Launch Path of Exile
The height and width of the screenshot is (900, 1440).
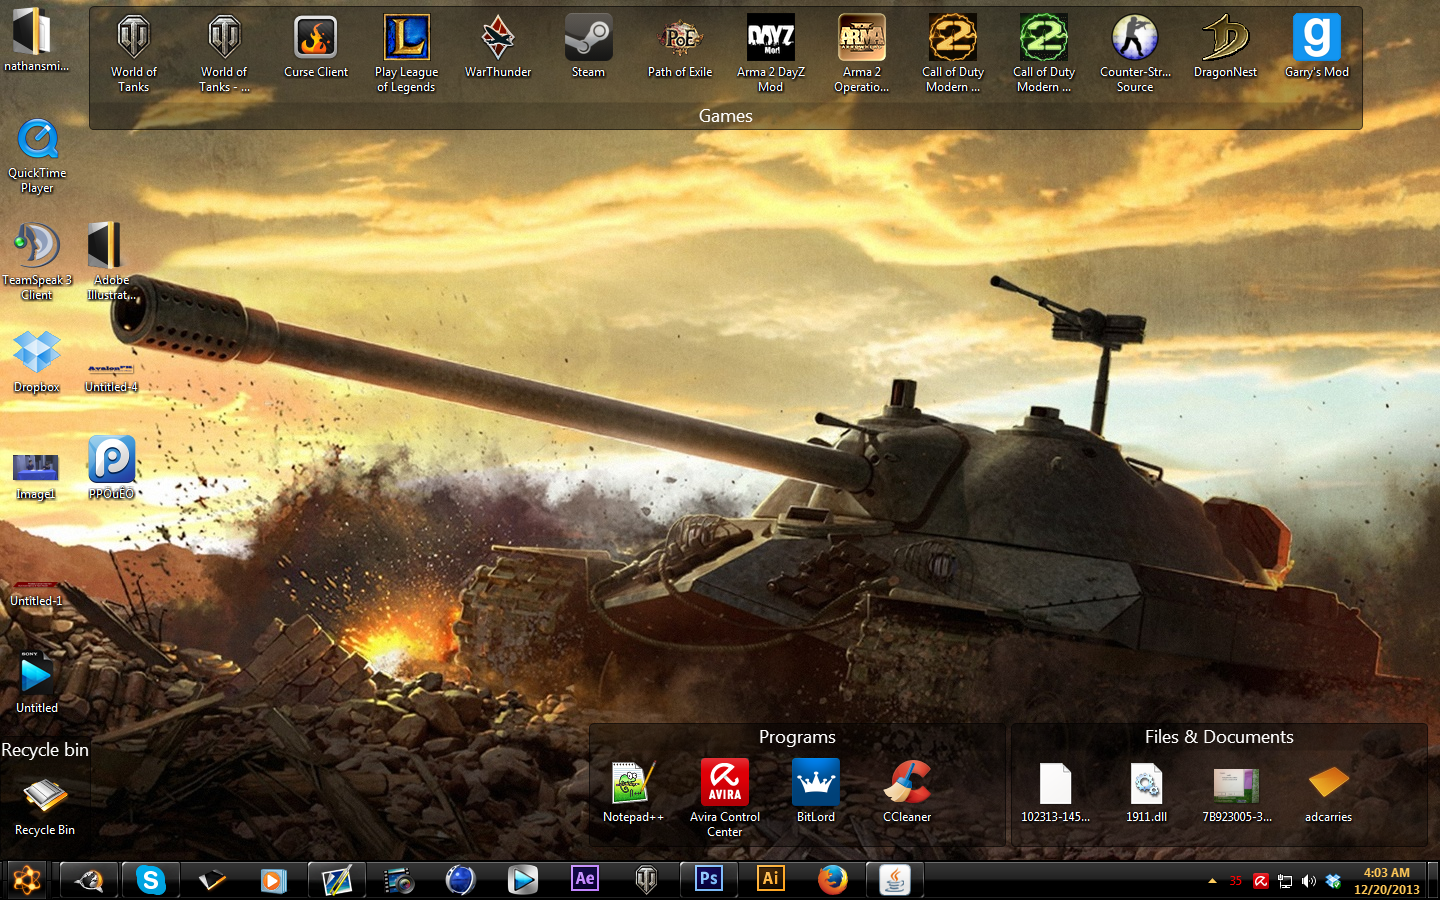coord(680,47)
